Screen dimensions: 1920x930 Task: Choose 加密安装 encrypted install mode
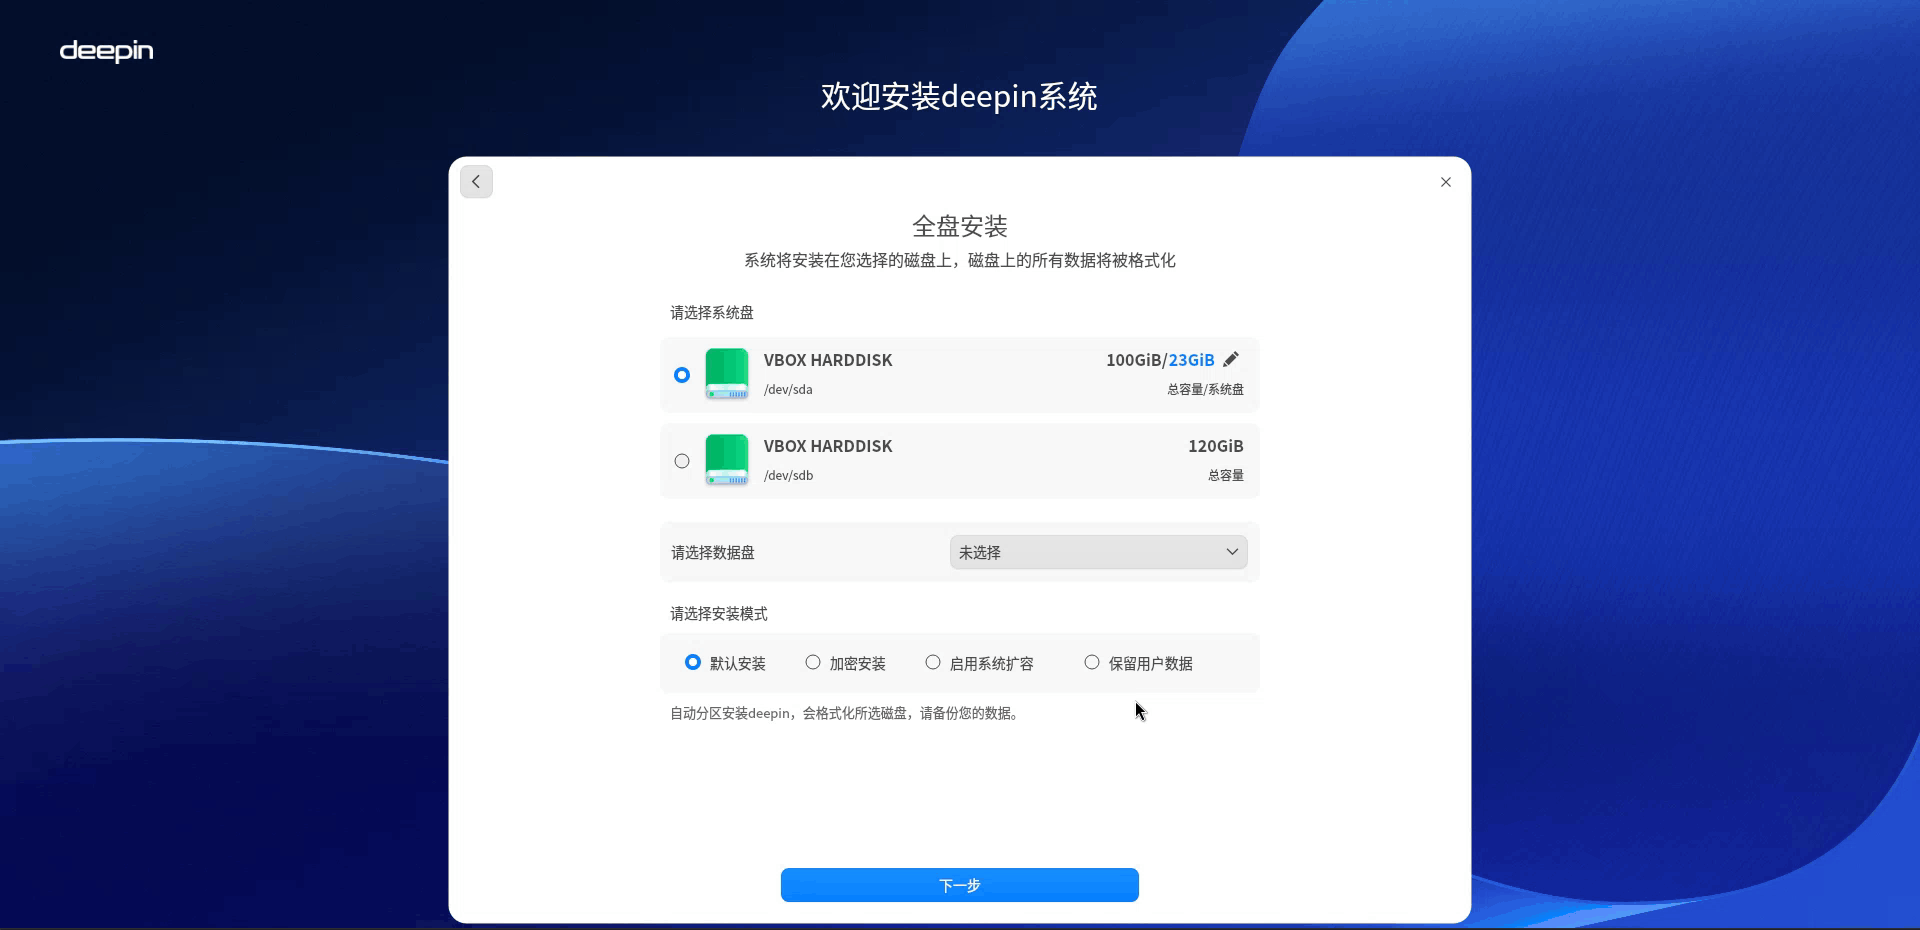845,663
